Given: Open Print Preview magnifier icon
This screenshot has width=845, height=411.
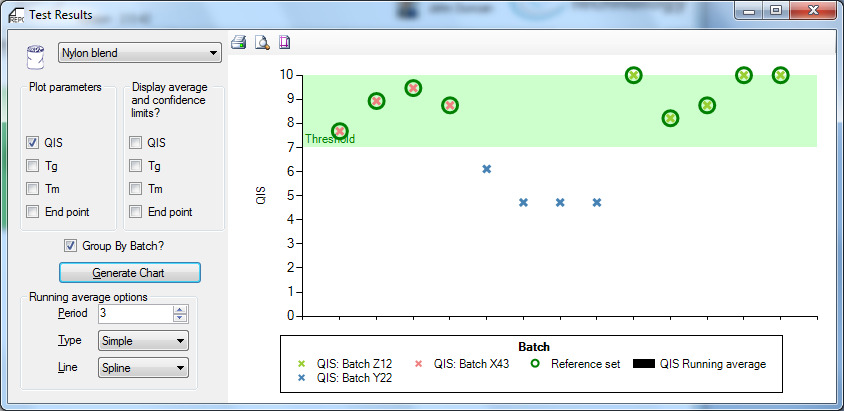Looking at the screenshot, I should pyautogui.click(x=262, y=43).
